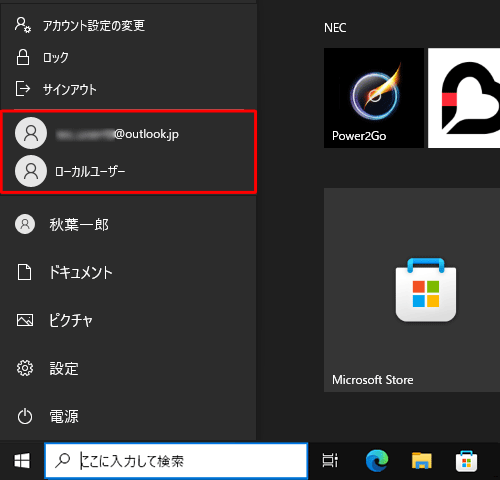The height and width of the screenshot is (480, 500).
Task: Click the Pictures landscape icon
Action: coord(25,320)
